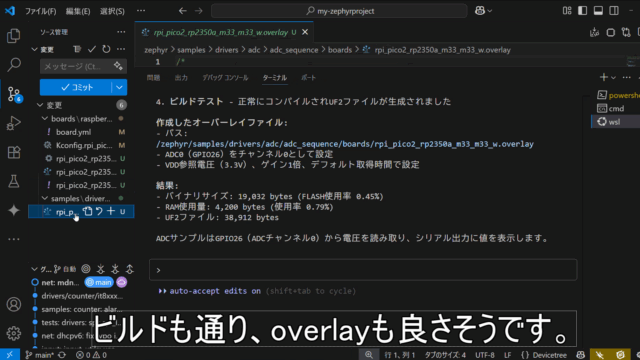Open the Extensions view icon
The image size is (640, 360).
click(13, 152)
